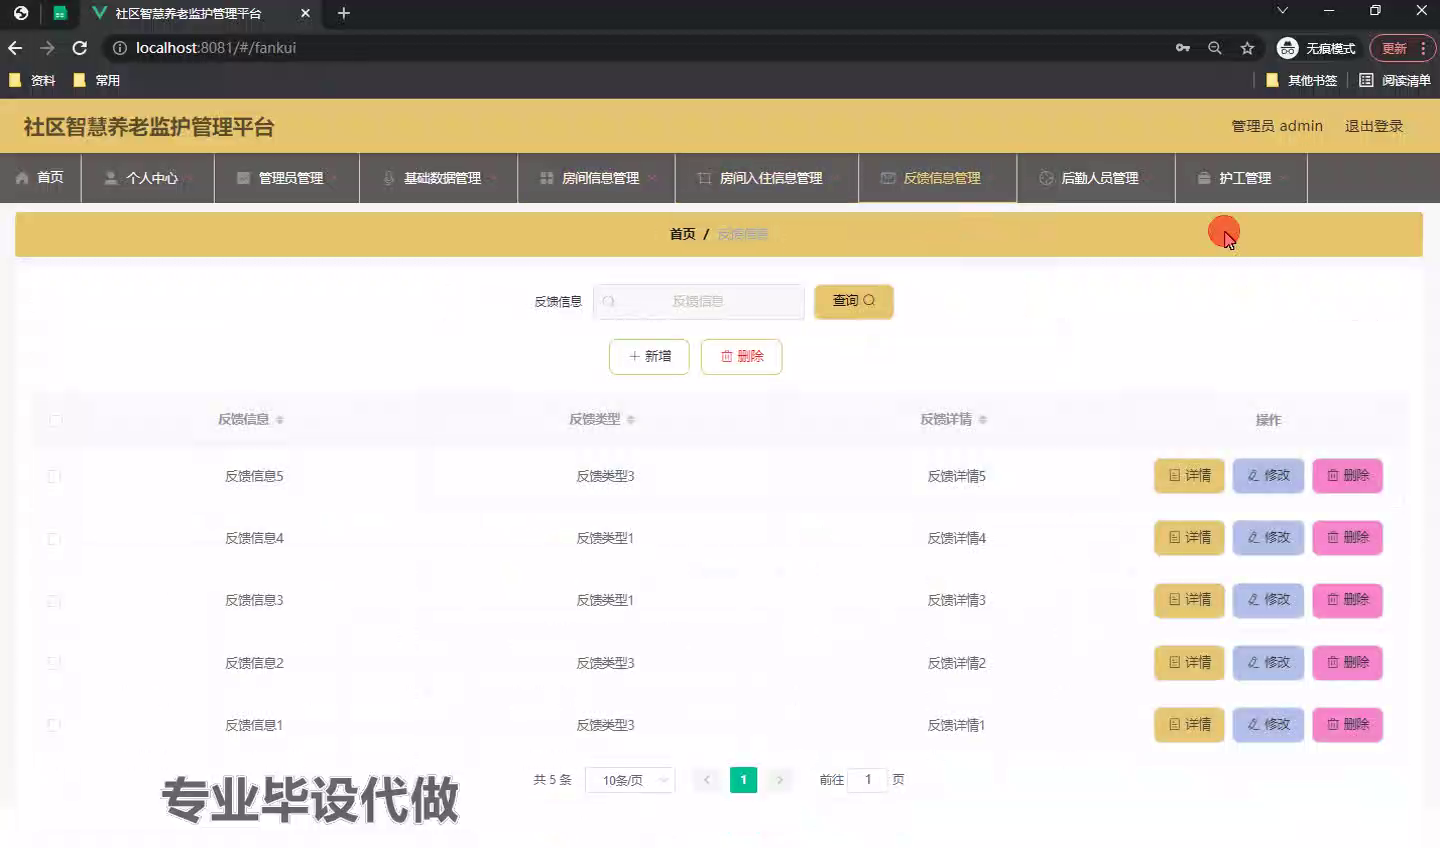Open 详情 for 反馈信息3
Screen dimensions: 1440x848
point(1189,600)
